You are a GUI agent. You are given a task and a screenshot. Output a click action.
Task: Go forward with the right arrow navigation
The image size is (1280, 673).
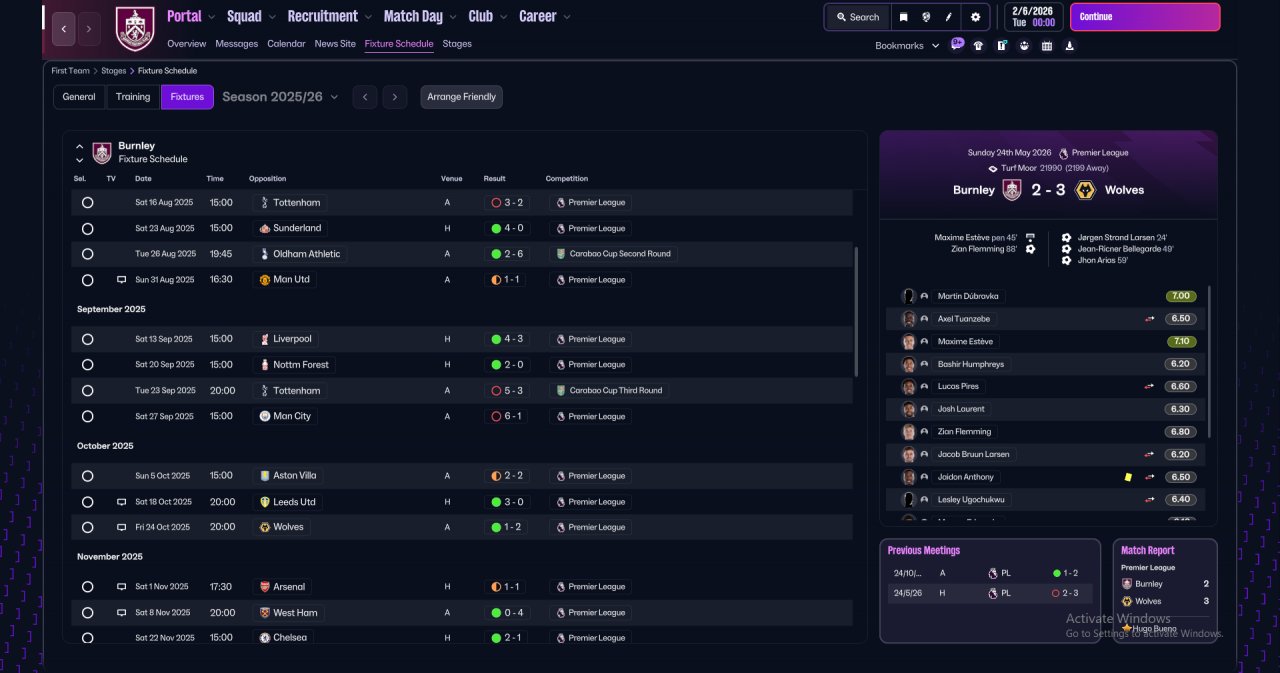(89, 29)
